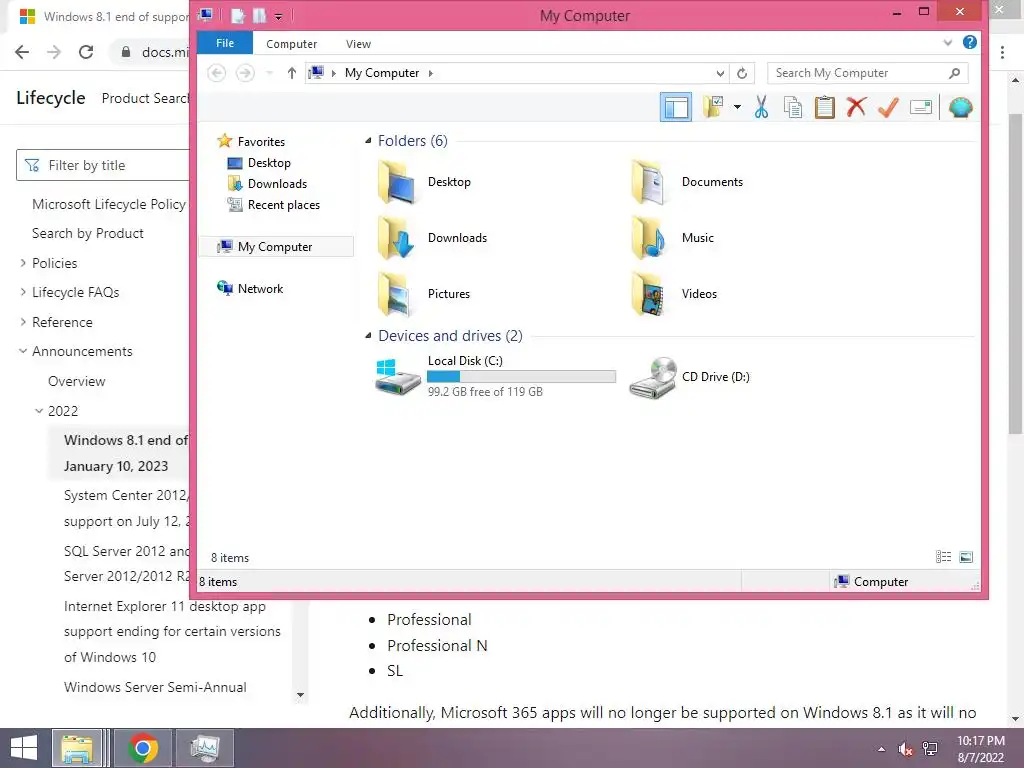The width and height of the screenshot is (1024, 768).
Task: Select the Videos folder icon
Action: click(x=649, y=294)
